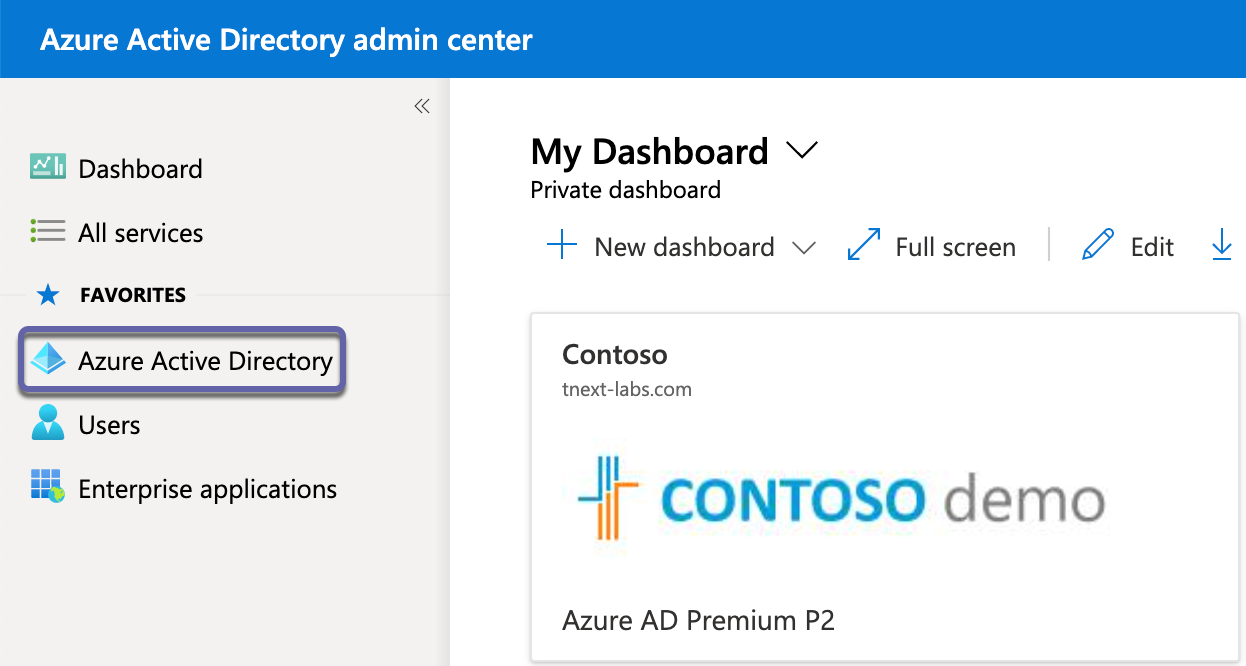Click the Dashboard chart icon
Image resolution: width=1246 pixels, height=666 pixels.
48,167
